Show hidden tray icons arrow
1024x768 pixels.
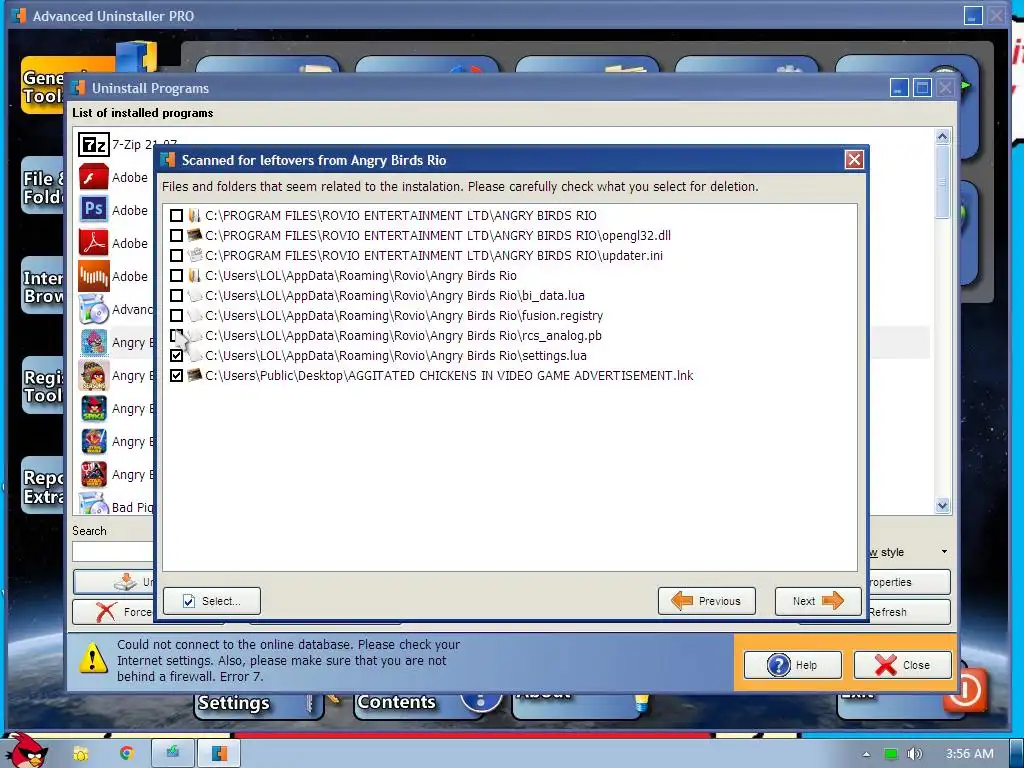point(866,754)
